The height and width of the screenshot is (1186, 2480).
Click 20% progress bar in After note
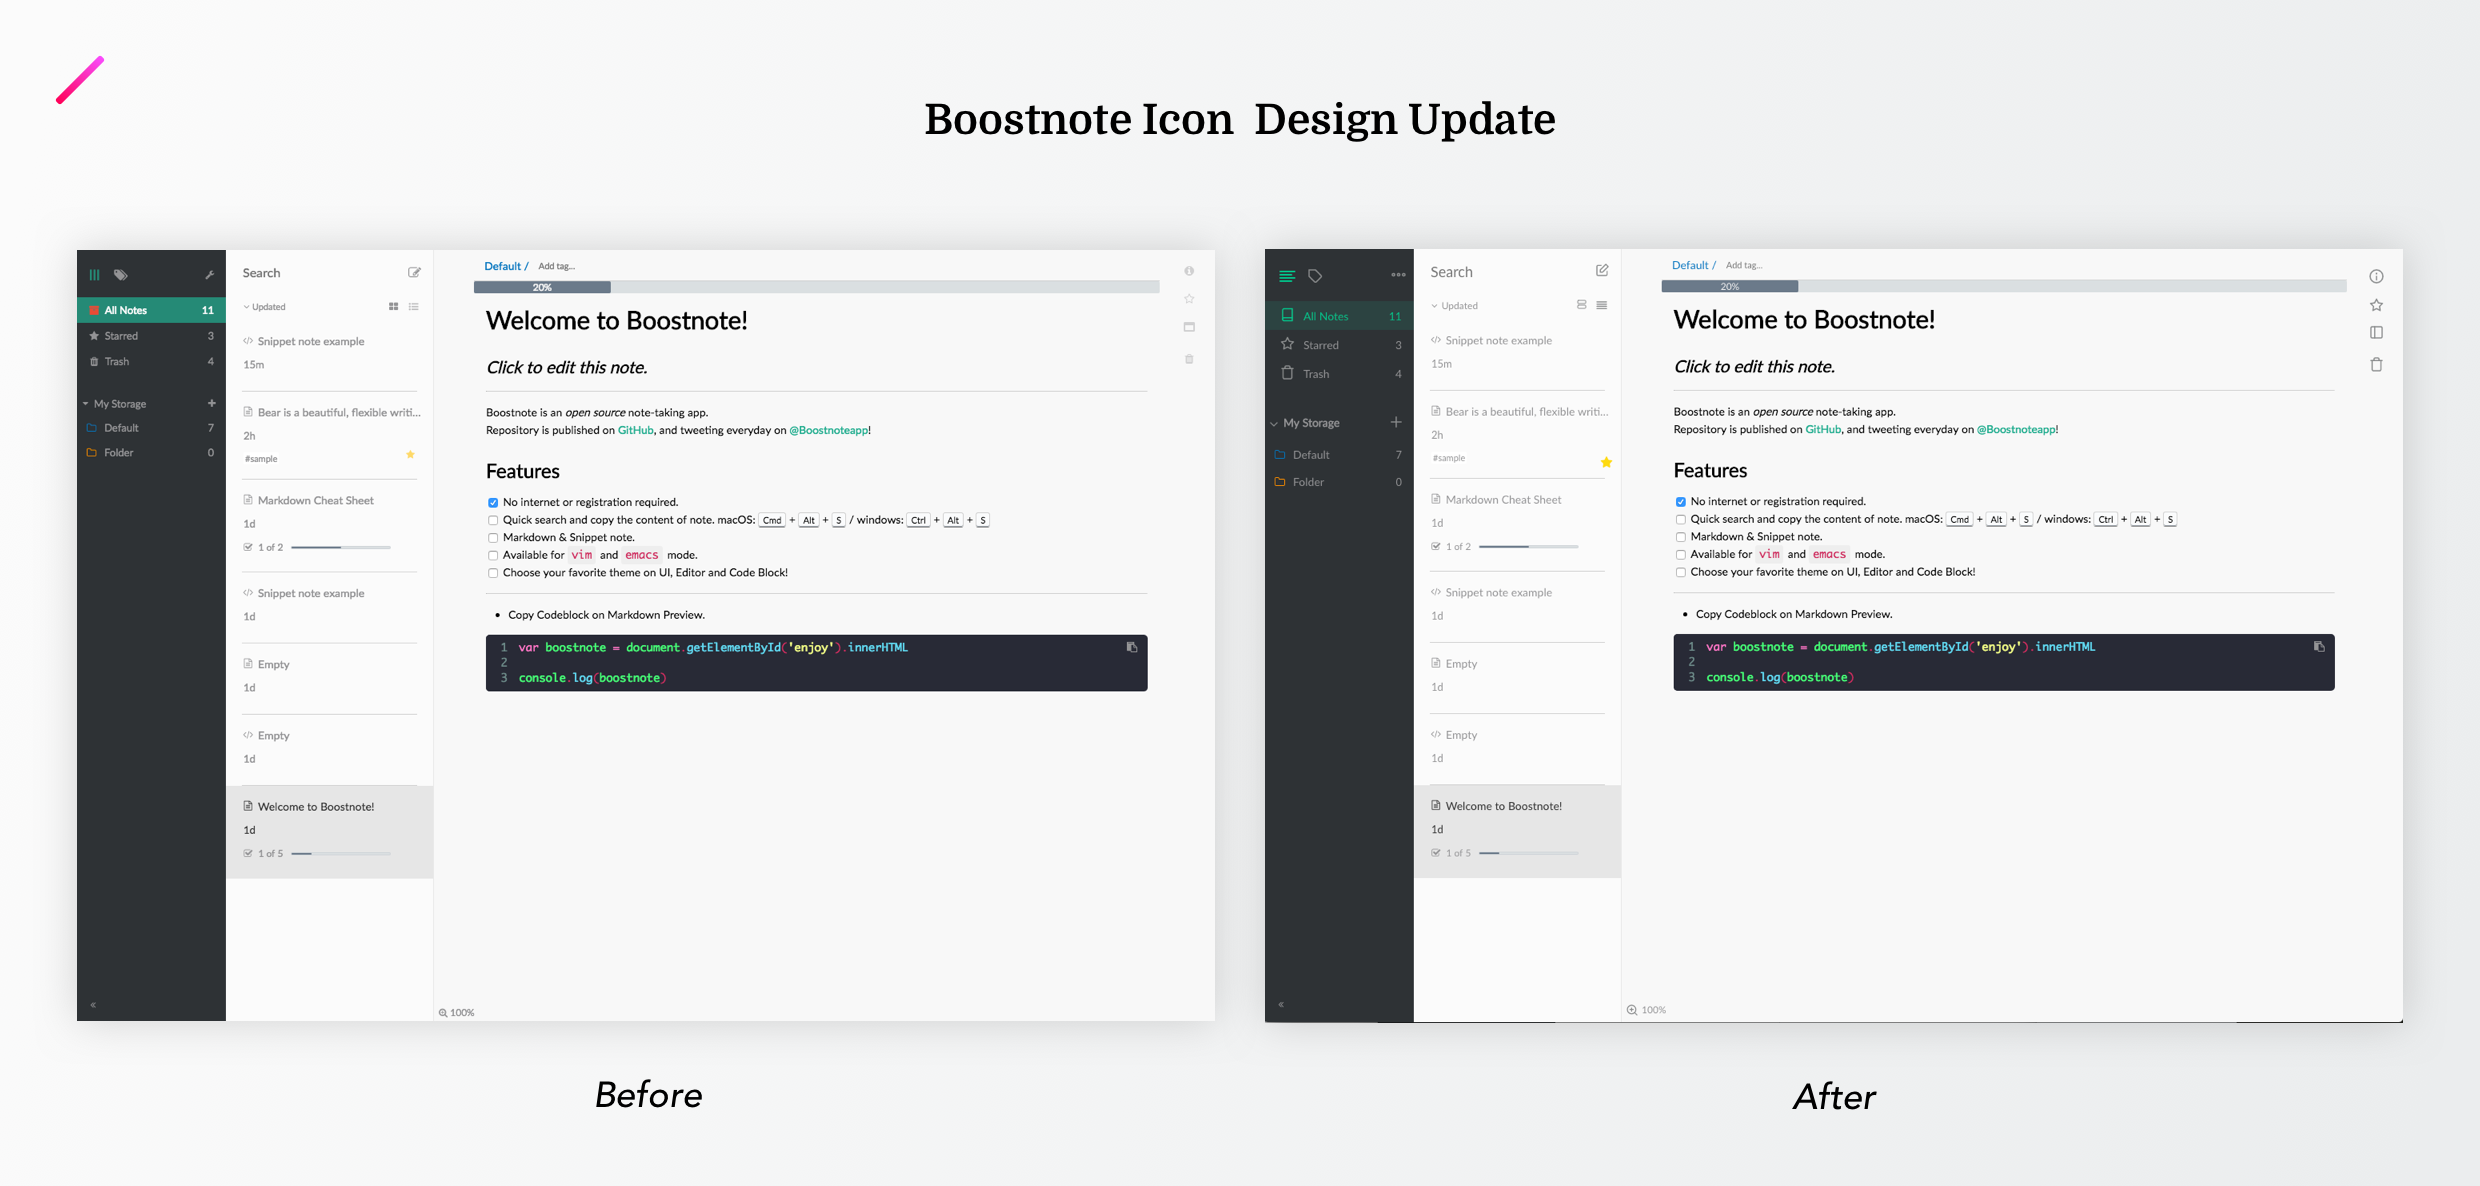point(1729,287)
